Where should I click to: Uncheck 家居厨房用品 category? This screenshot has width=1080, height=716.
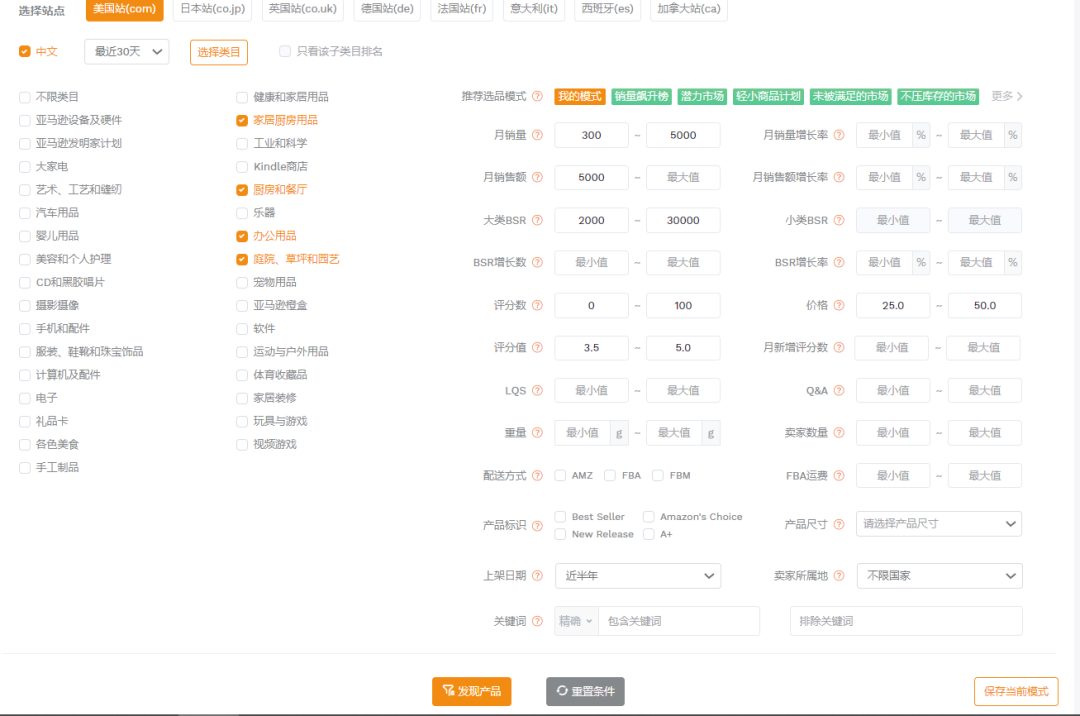(x=242, y=120)
